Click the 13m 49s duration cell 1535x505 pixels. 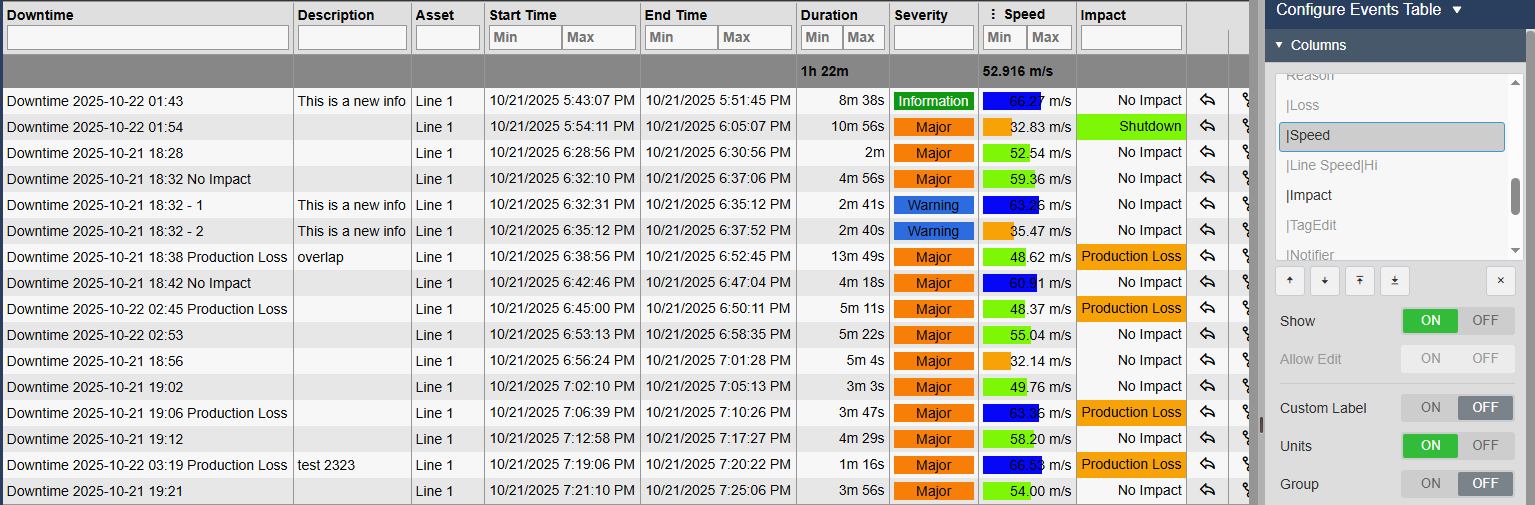coord(843,257)
